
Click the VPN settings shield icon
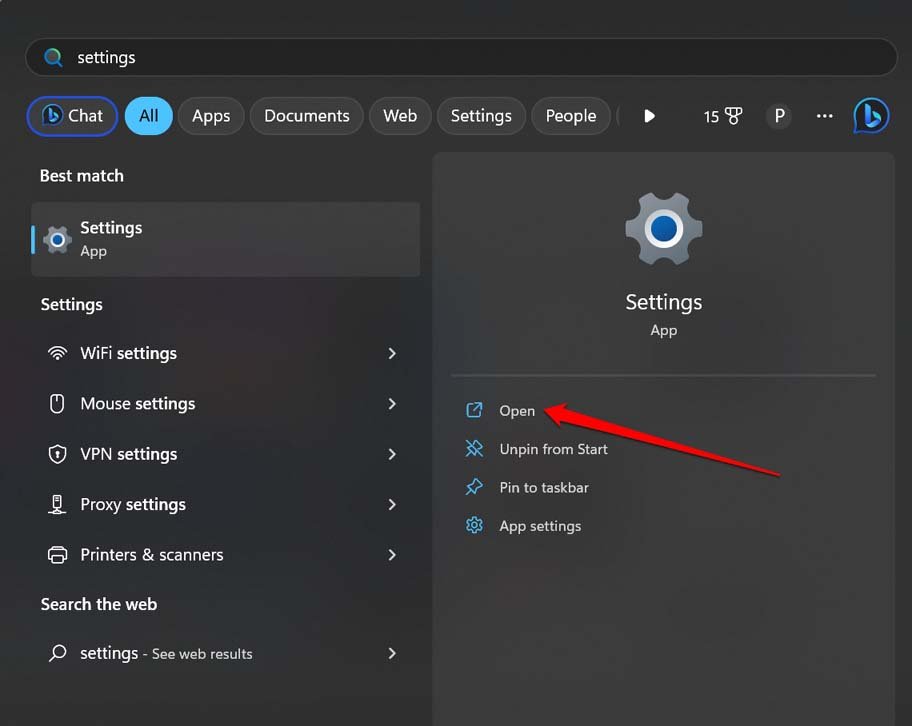point(57,454)
